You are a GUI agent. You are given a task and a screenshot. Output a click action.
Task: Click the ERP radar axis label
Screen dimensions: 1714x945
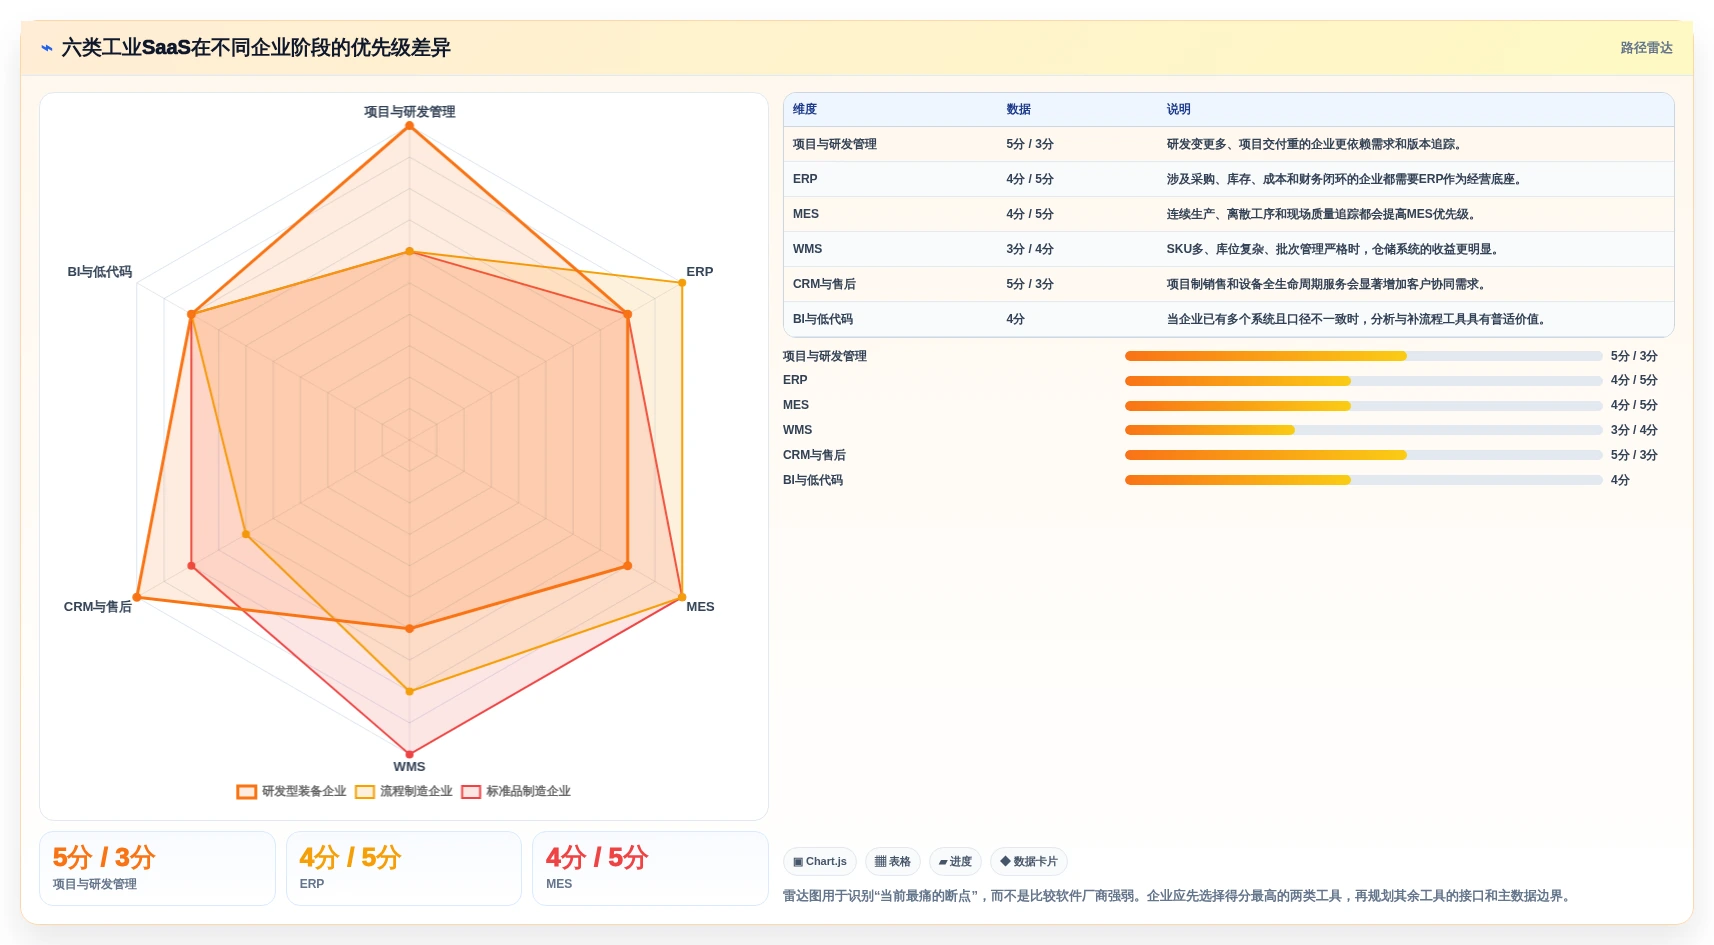(700, 272)
